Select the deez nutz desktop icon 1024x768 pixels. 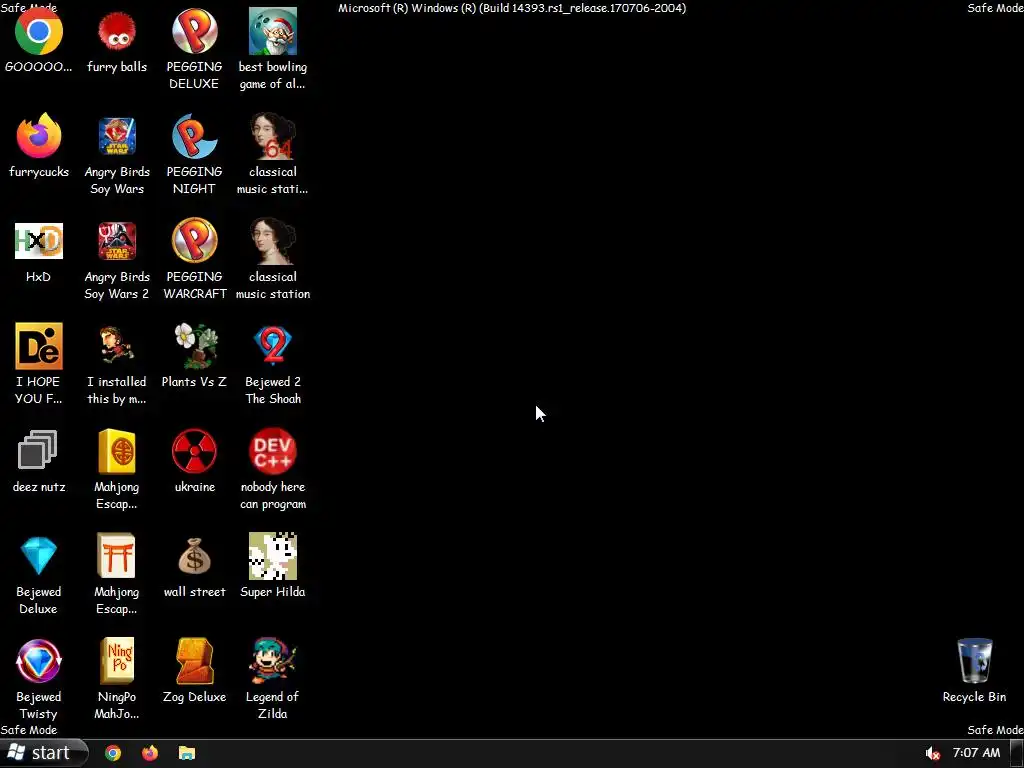pos(37,450)
